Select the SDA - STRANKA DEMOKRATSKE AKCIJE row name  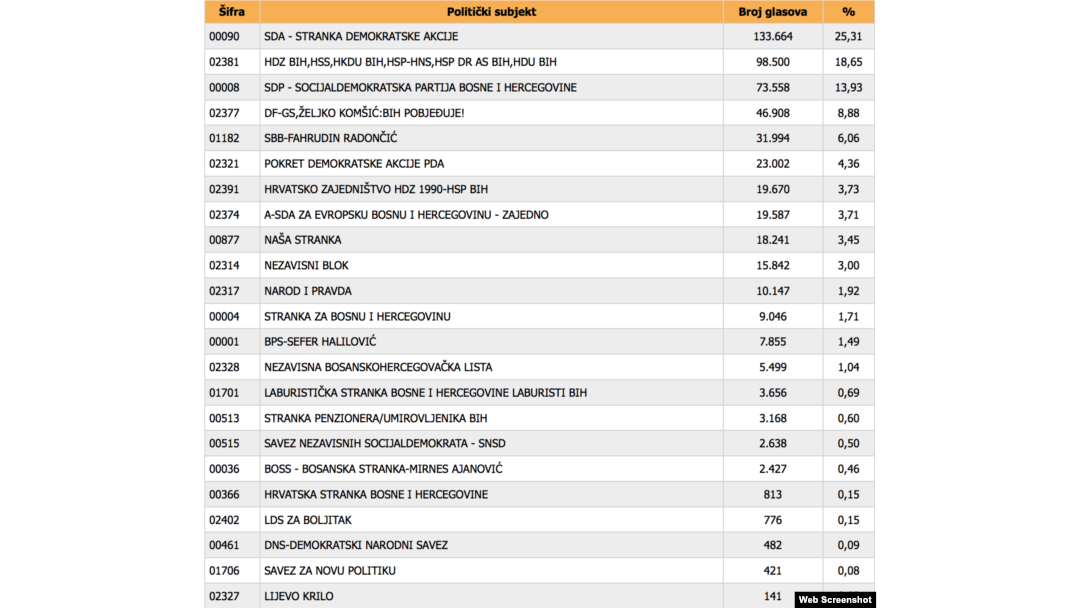point(361,36)
